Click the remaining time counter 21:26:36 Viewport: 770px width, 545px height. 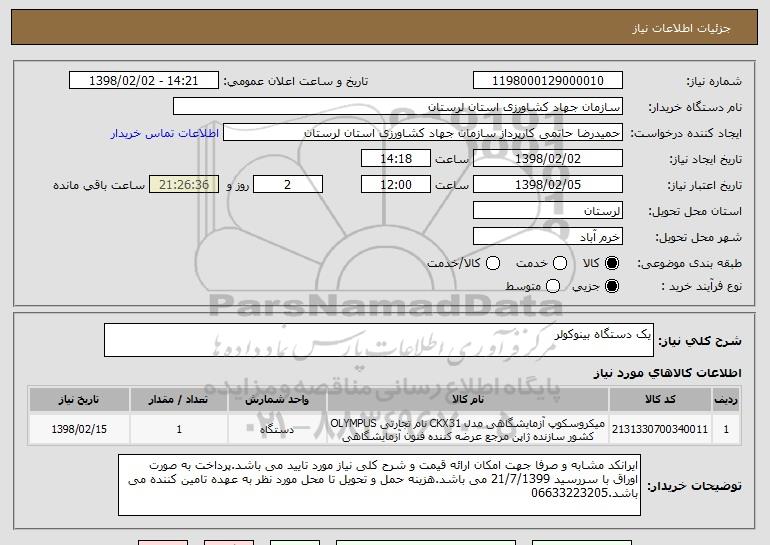(x=184, y=185)
